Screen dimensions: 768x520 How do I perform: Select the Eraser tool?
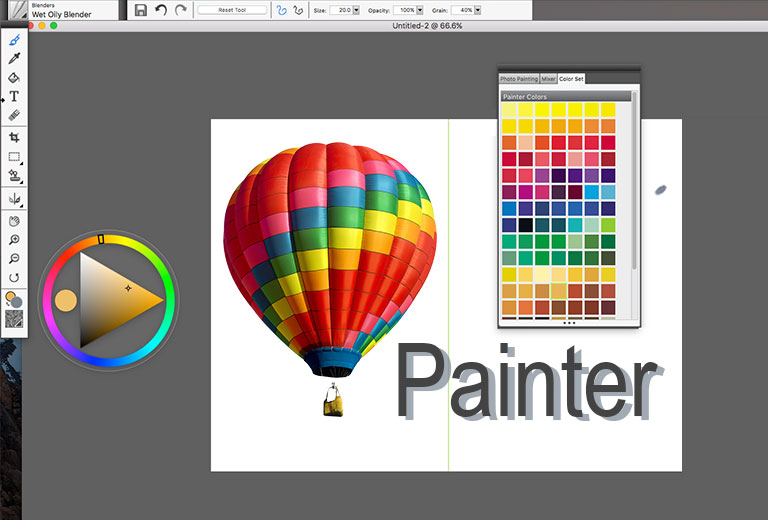(x=14, y=115)
